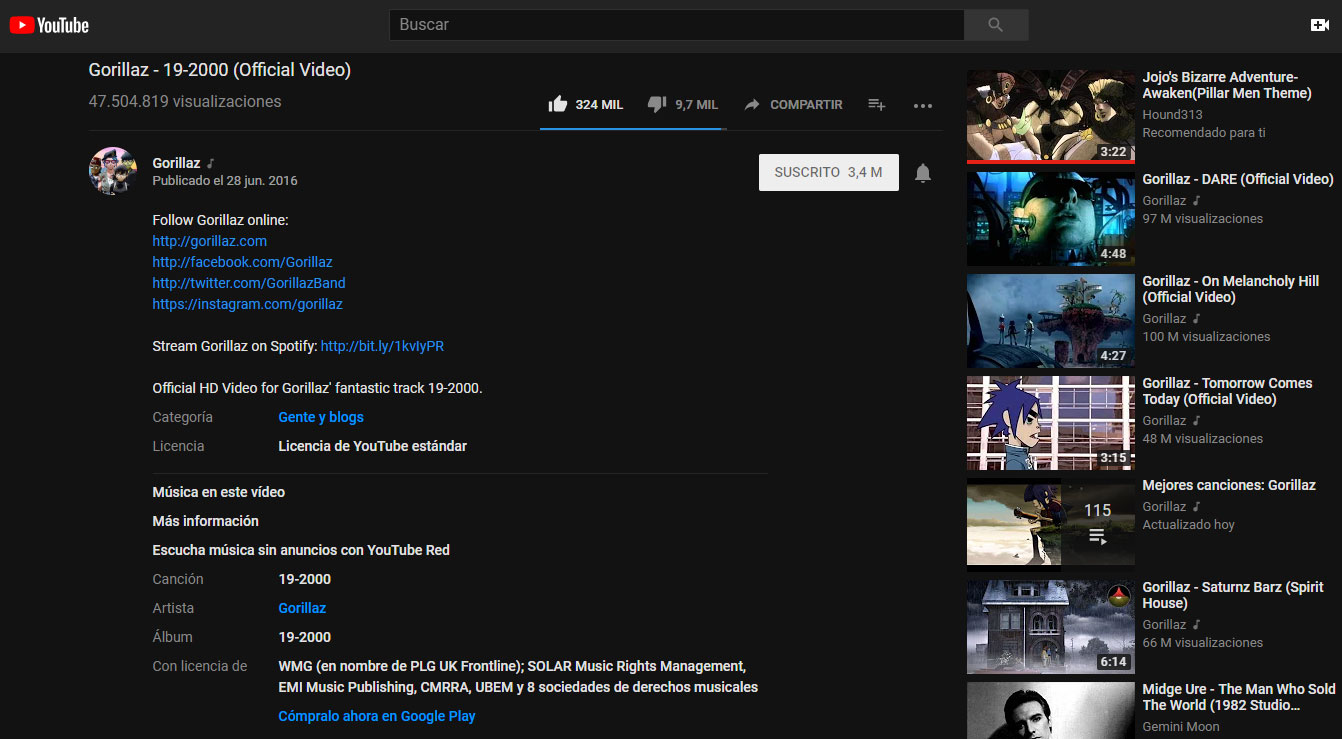
Task: Click the search magnifier button
Action: tap(995, 25)
